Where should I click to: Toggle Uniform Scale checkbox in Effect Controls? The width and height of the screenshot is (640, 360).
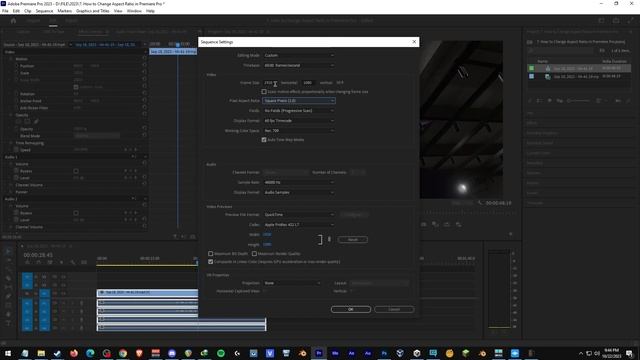pos(76,87)
